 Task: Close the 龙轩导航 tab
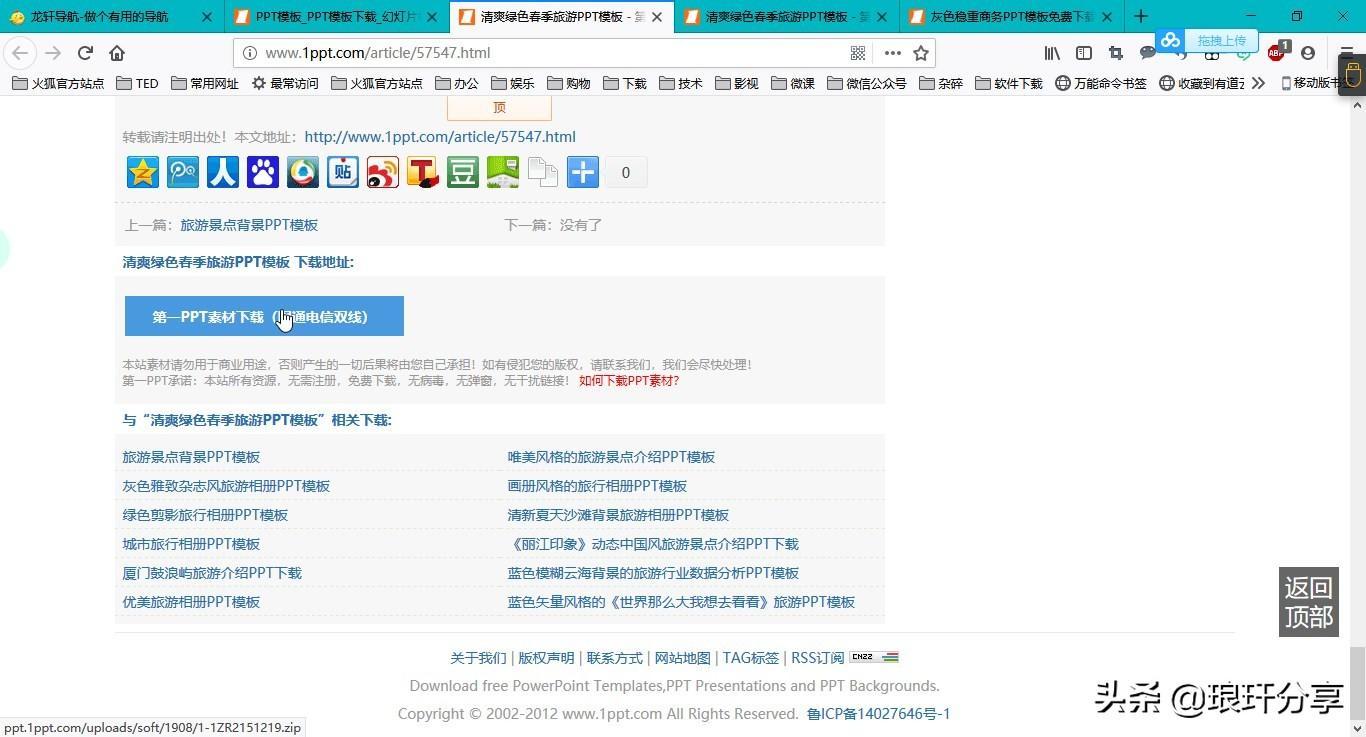(207, 16)
